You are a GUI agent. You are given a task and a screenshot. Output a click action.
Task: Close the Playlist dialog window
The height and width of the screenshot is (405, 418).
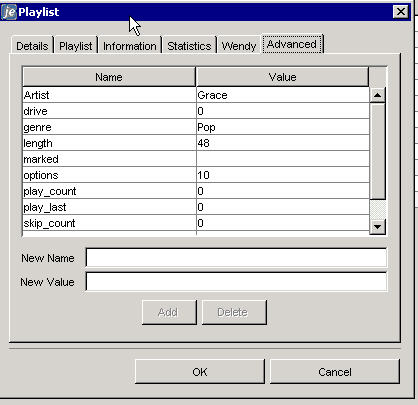400,12
